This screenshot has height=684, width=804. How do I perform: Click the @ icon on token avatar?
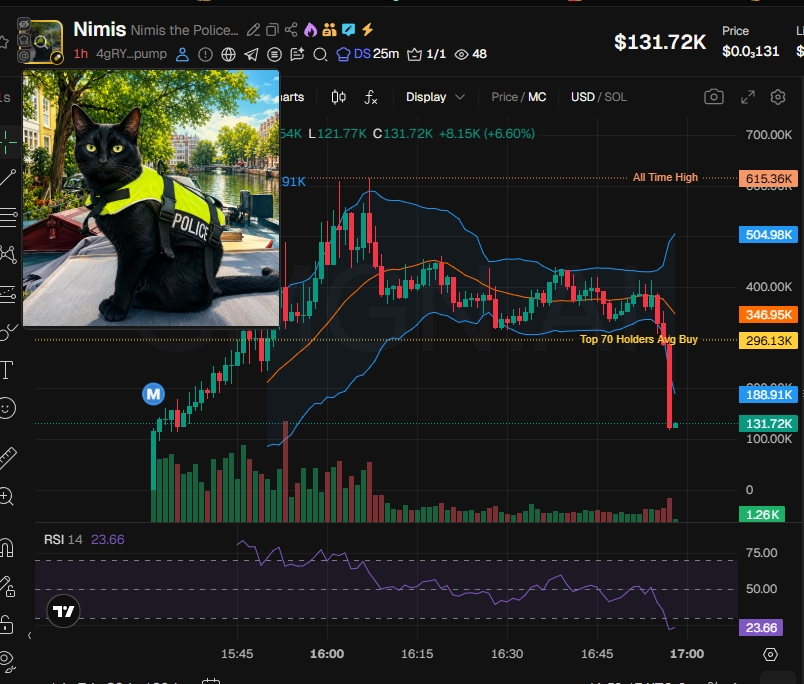(x=24, y=55)
